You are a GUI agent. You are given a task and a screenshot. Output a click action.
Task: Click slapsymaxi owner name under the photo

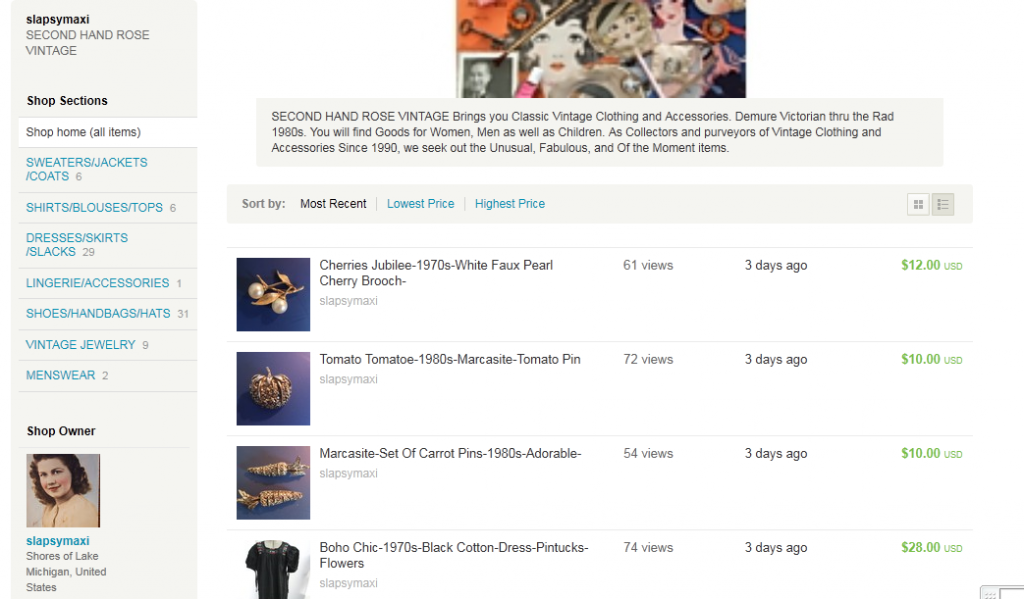(57, 541)
